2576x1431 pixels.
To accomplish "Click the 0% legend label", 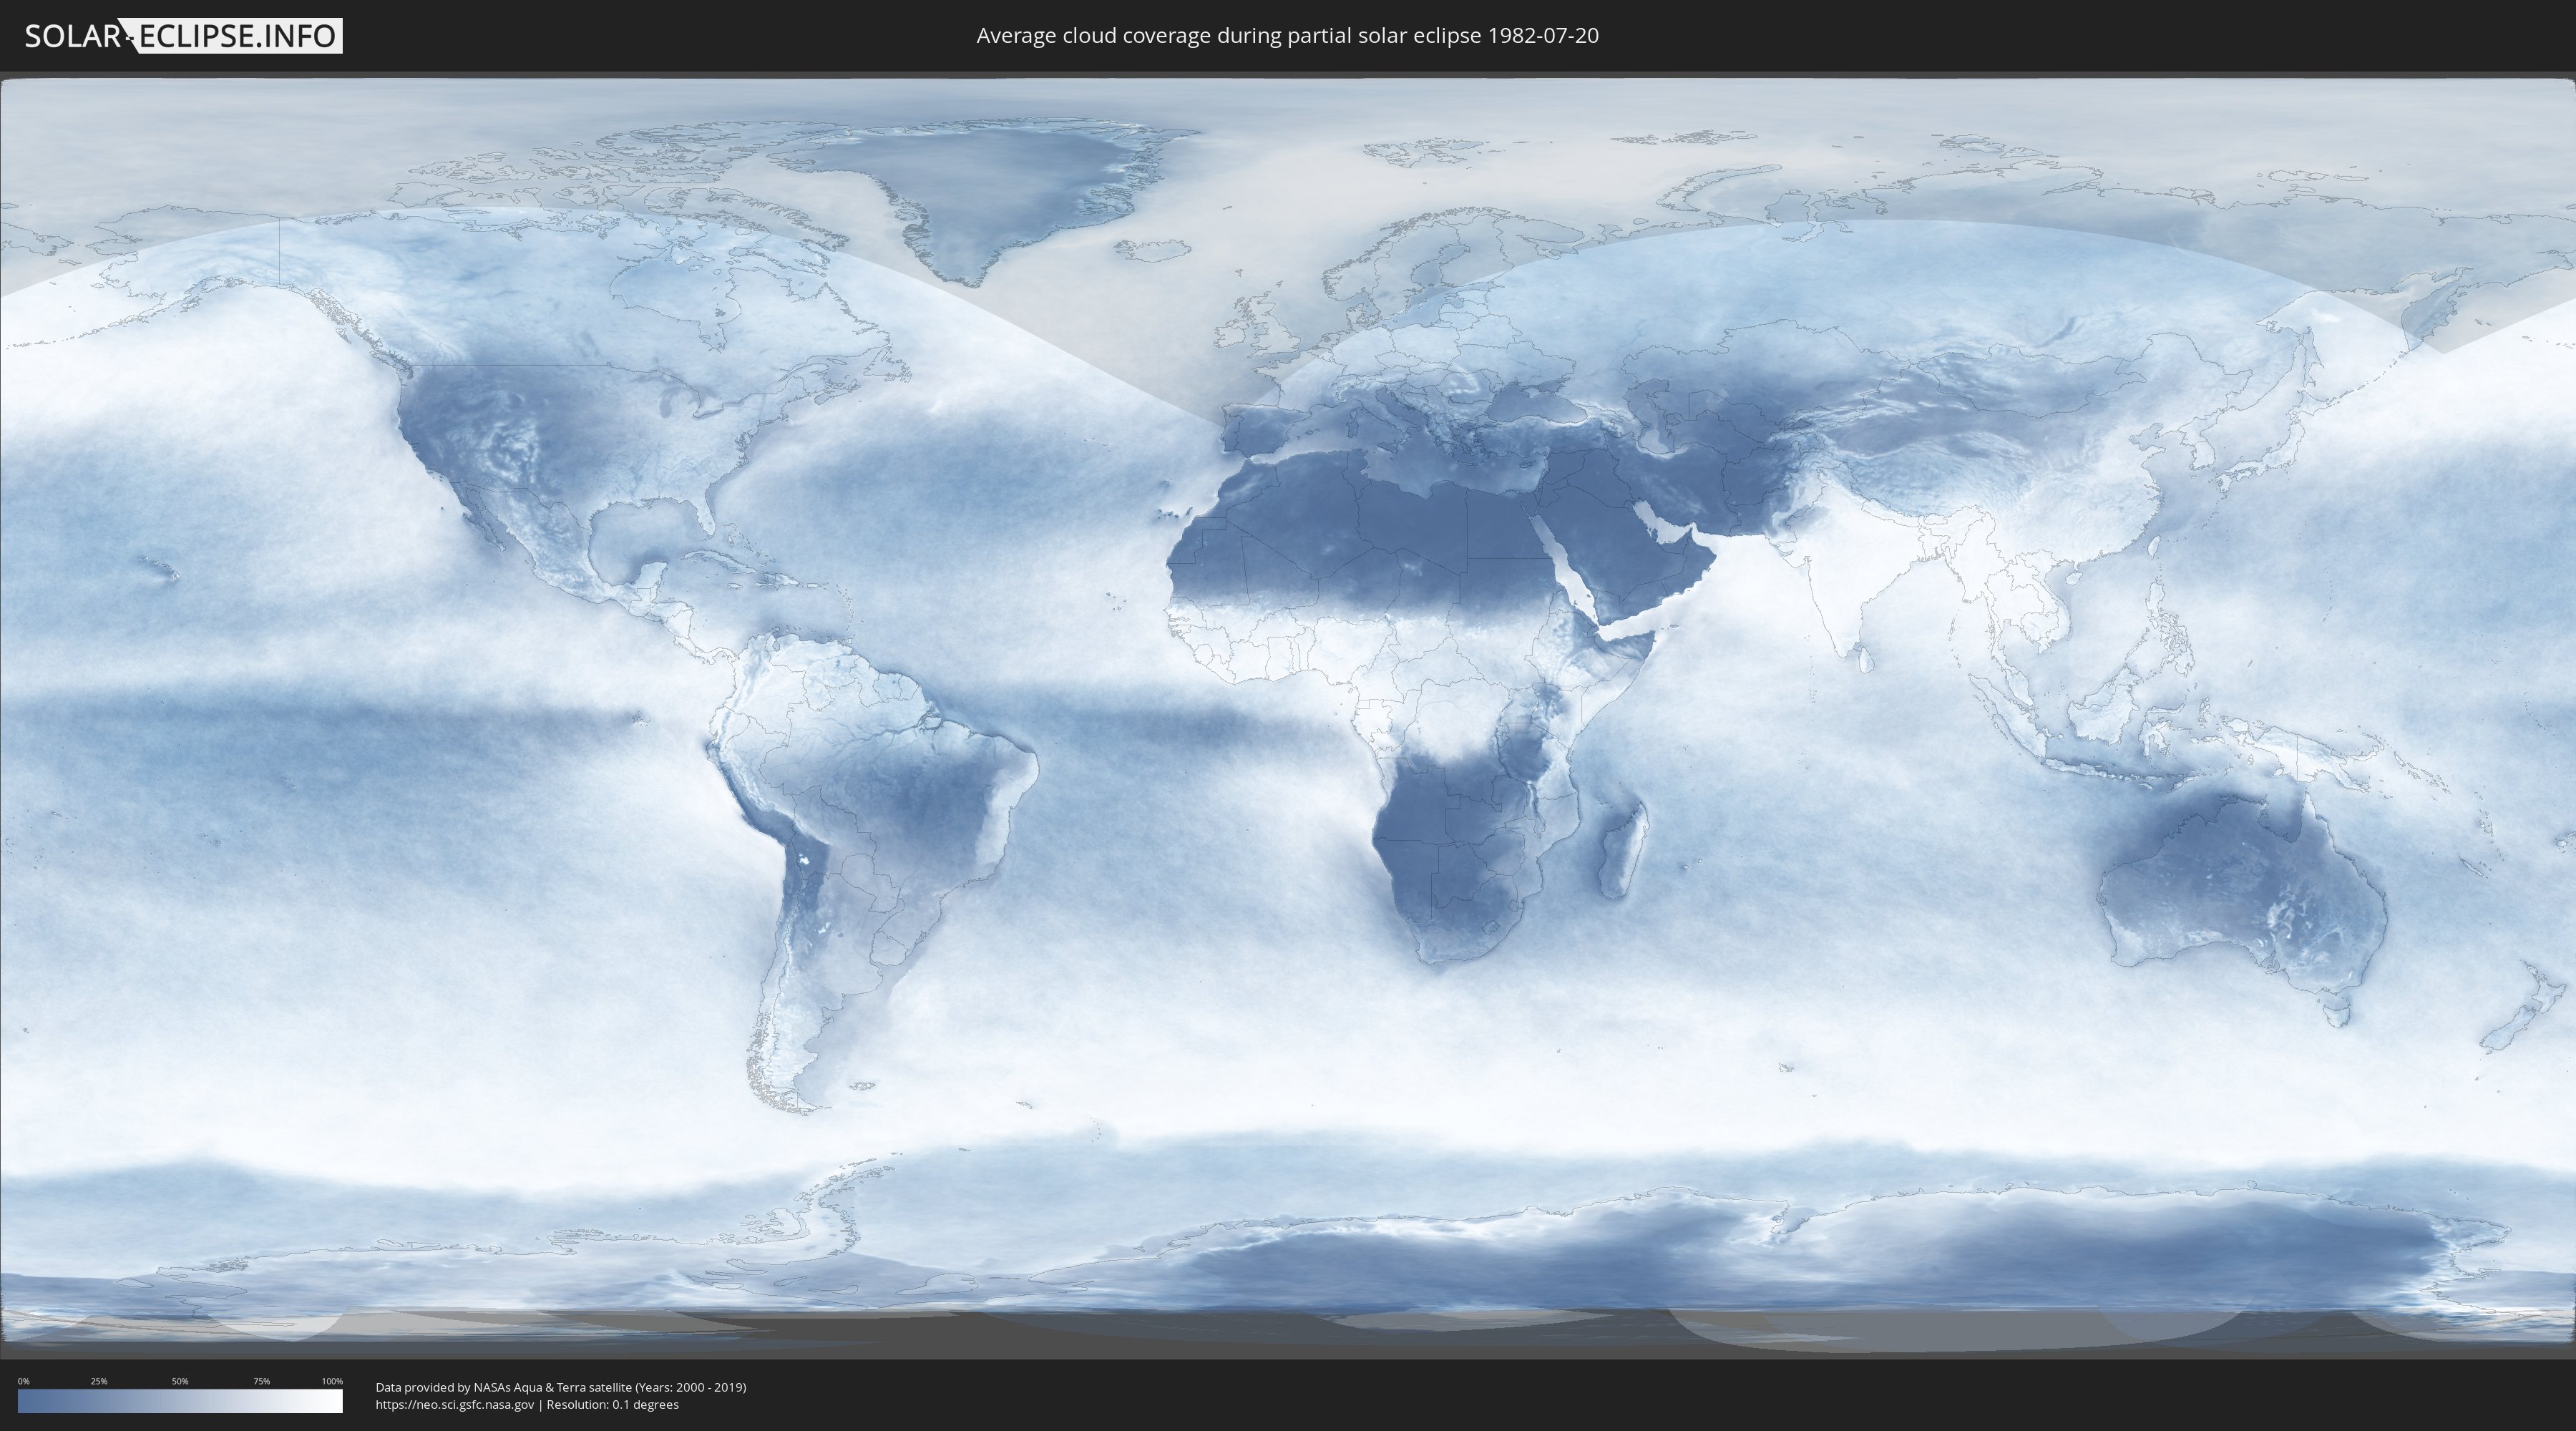I will [x=23, y=1381].
